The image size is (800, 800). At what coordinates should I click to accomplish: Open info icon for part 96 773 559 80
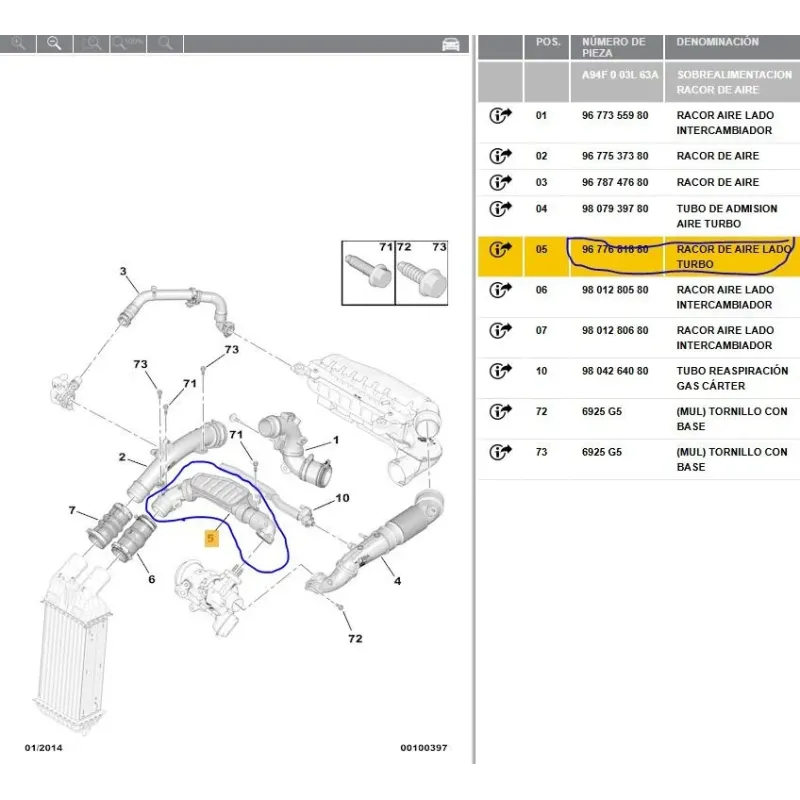tap(500, 116)
